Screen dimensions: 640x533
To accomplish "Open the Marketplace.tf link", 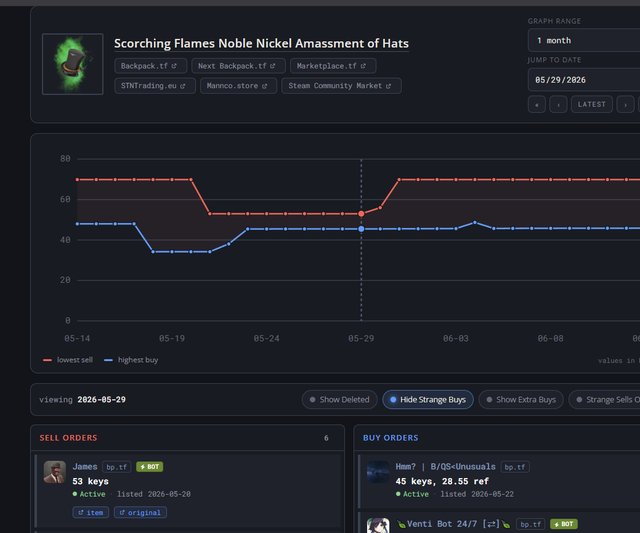I will click(333, 66).
